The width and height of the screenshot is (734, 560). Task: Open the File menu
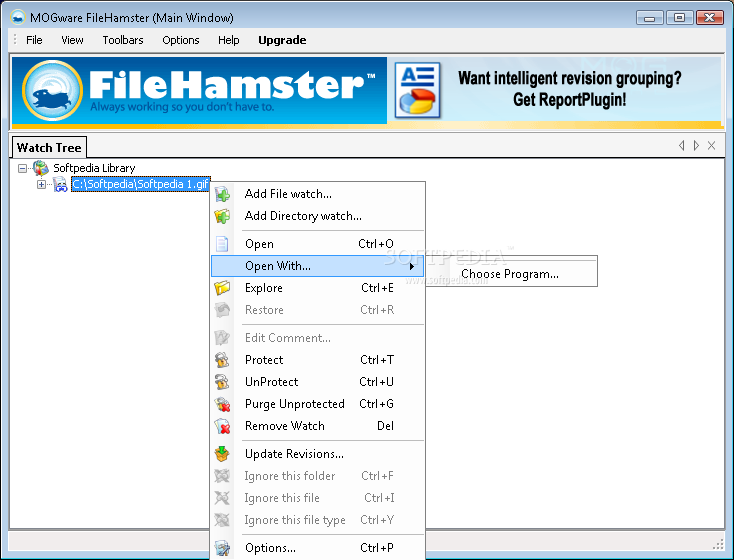click(34, 40)
